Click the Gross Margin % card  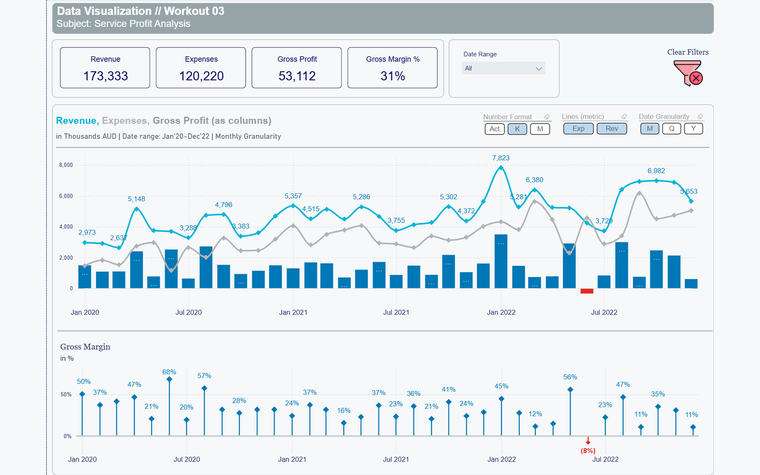393,68
